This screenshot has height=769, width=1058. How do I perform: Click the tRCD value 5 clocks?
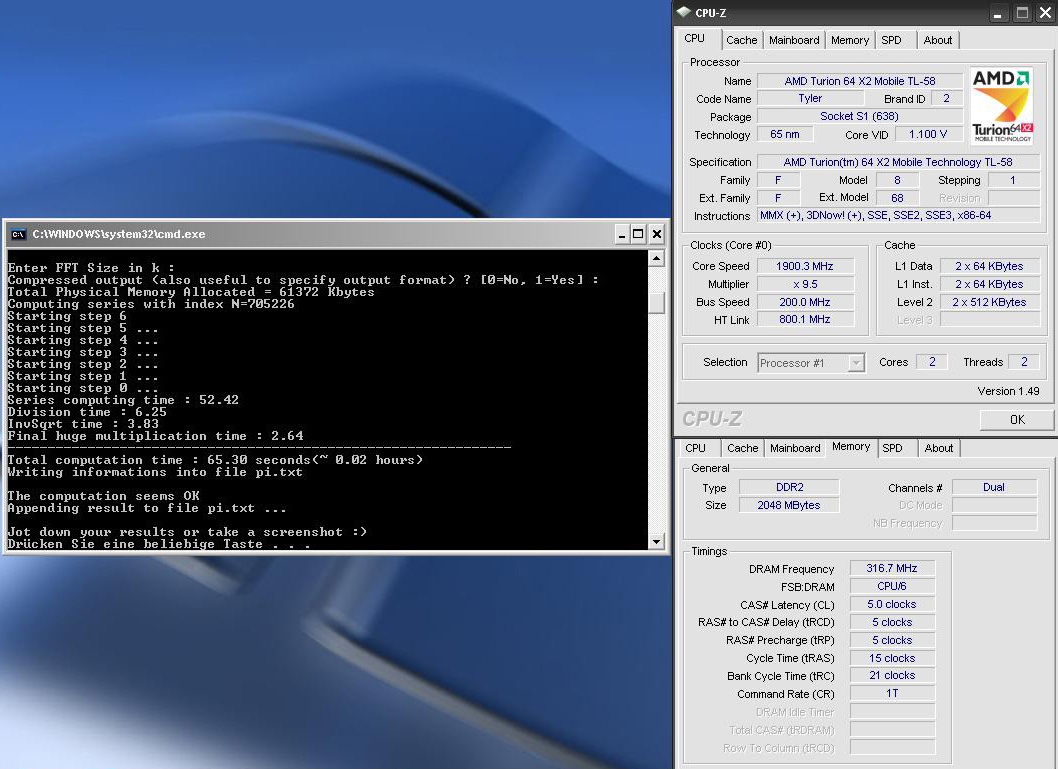(892, 623)
